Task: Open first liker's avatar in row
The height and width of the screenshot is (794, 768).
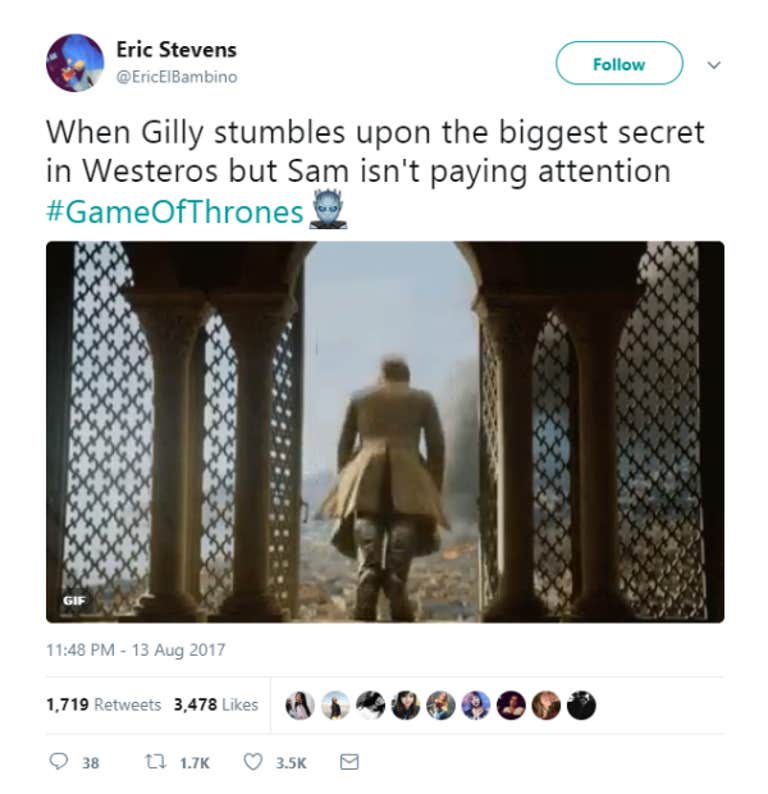Action: tap(300, 705)
